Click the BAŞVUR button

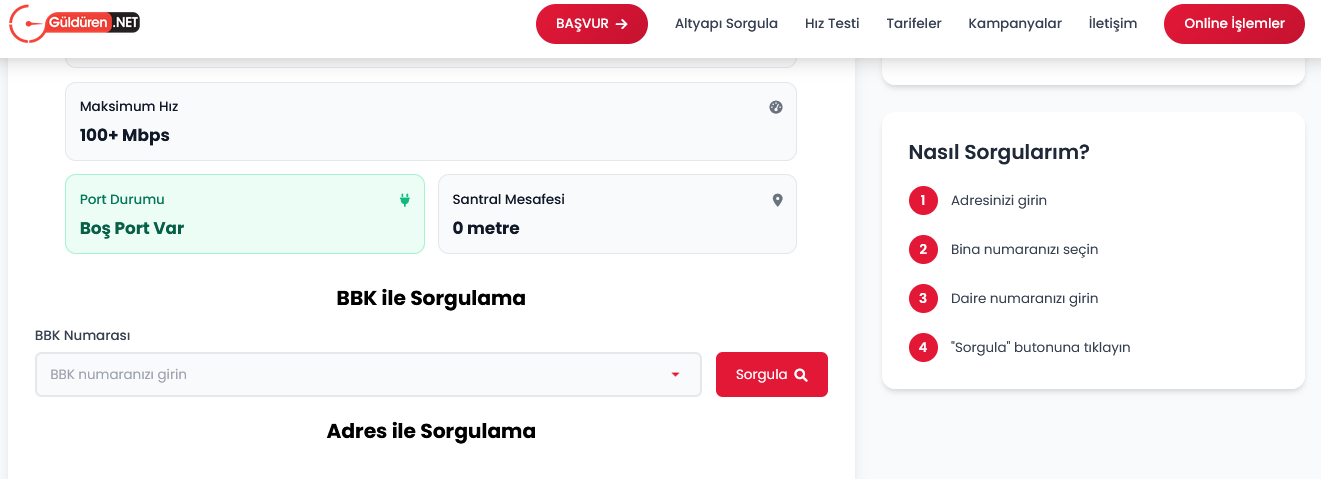(x=592, y=24)
